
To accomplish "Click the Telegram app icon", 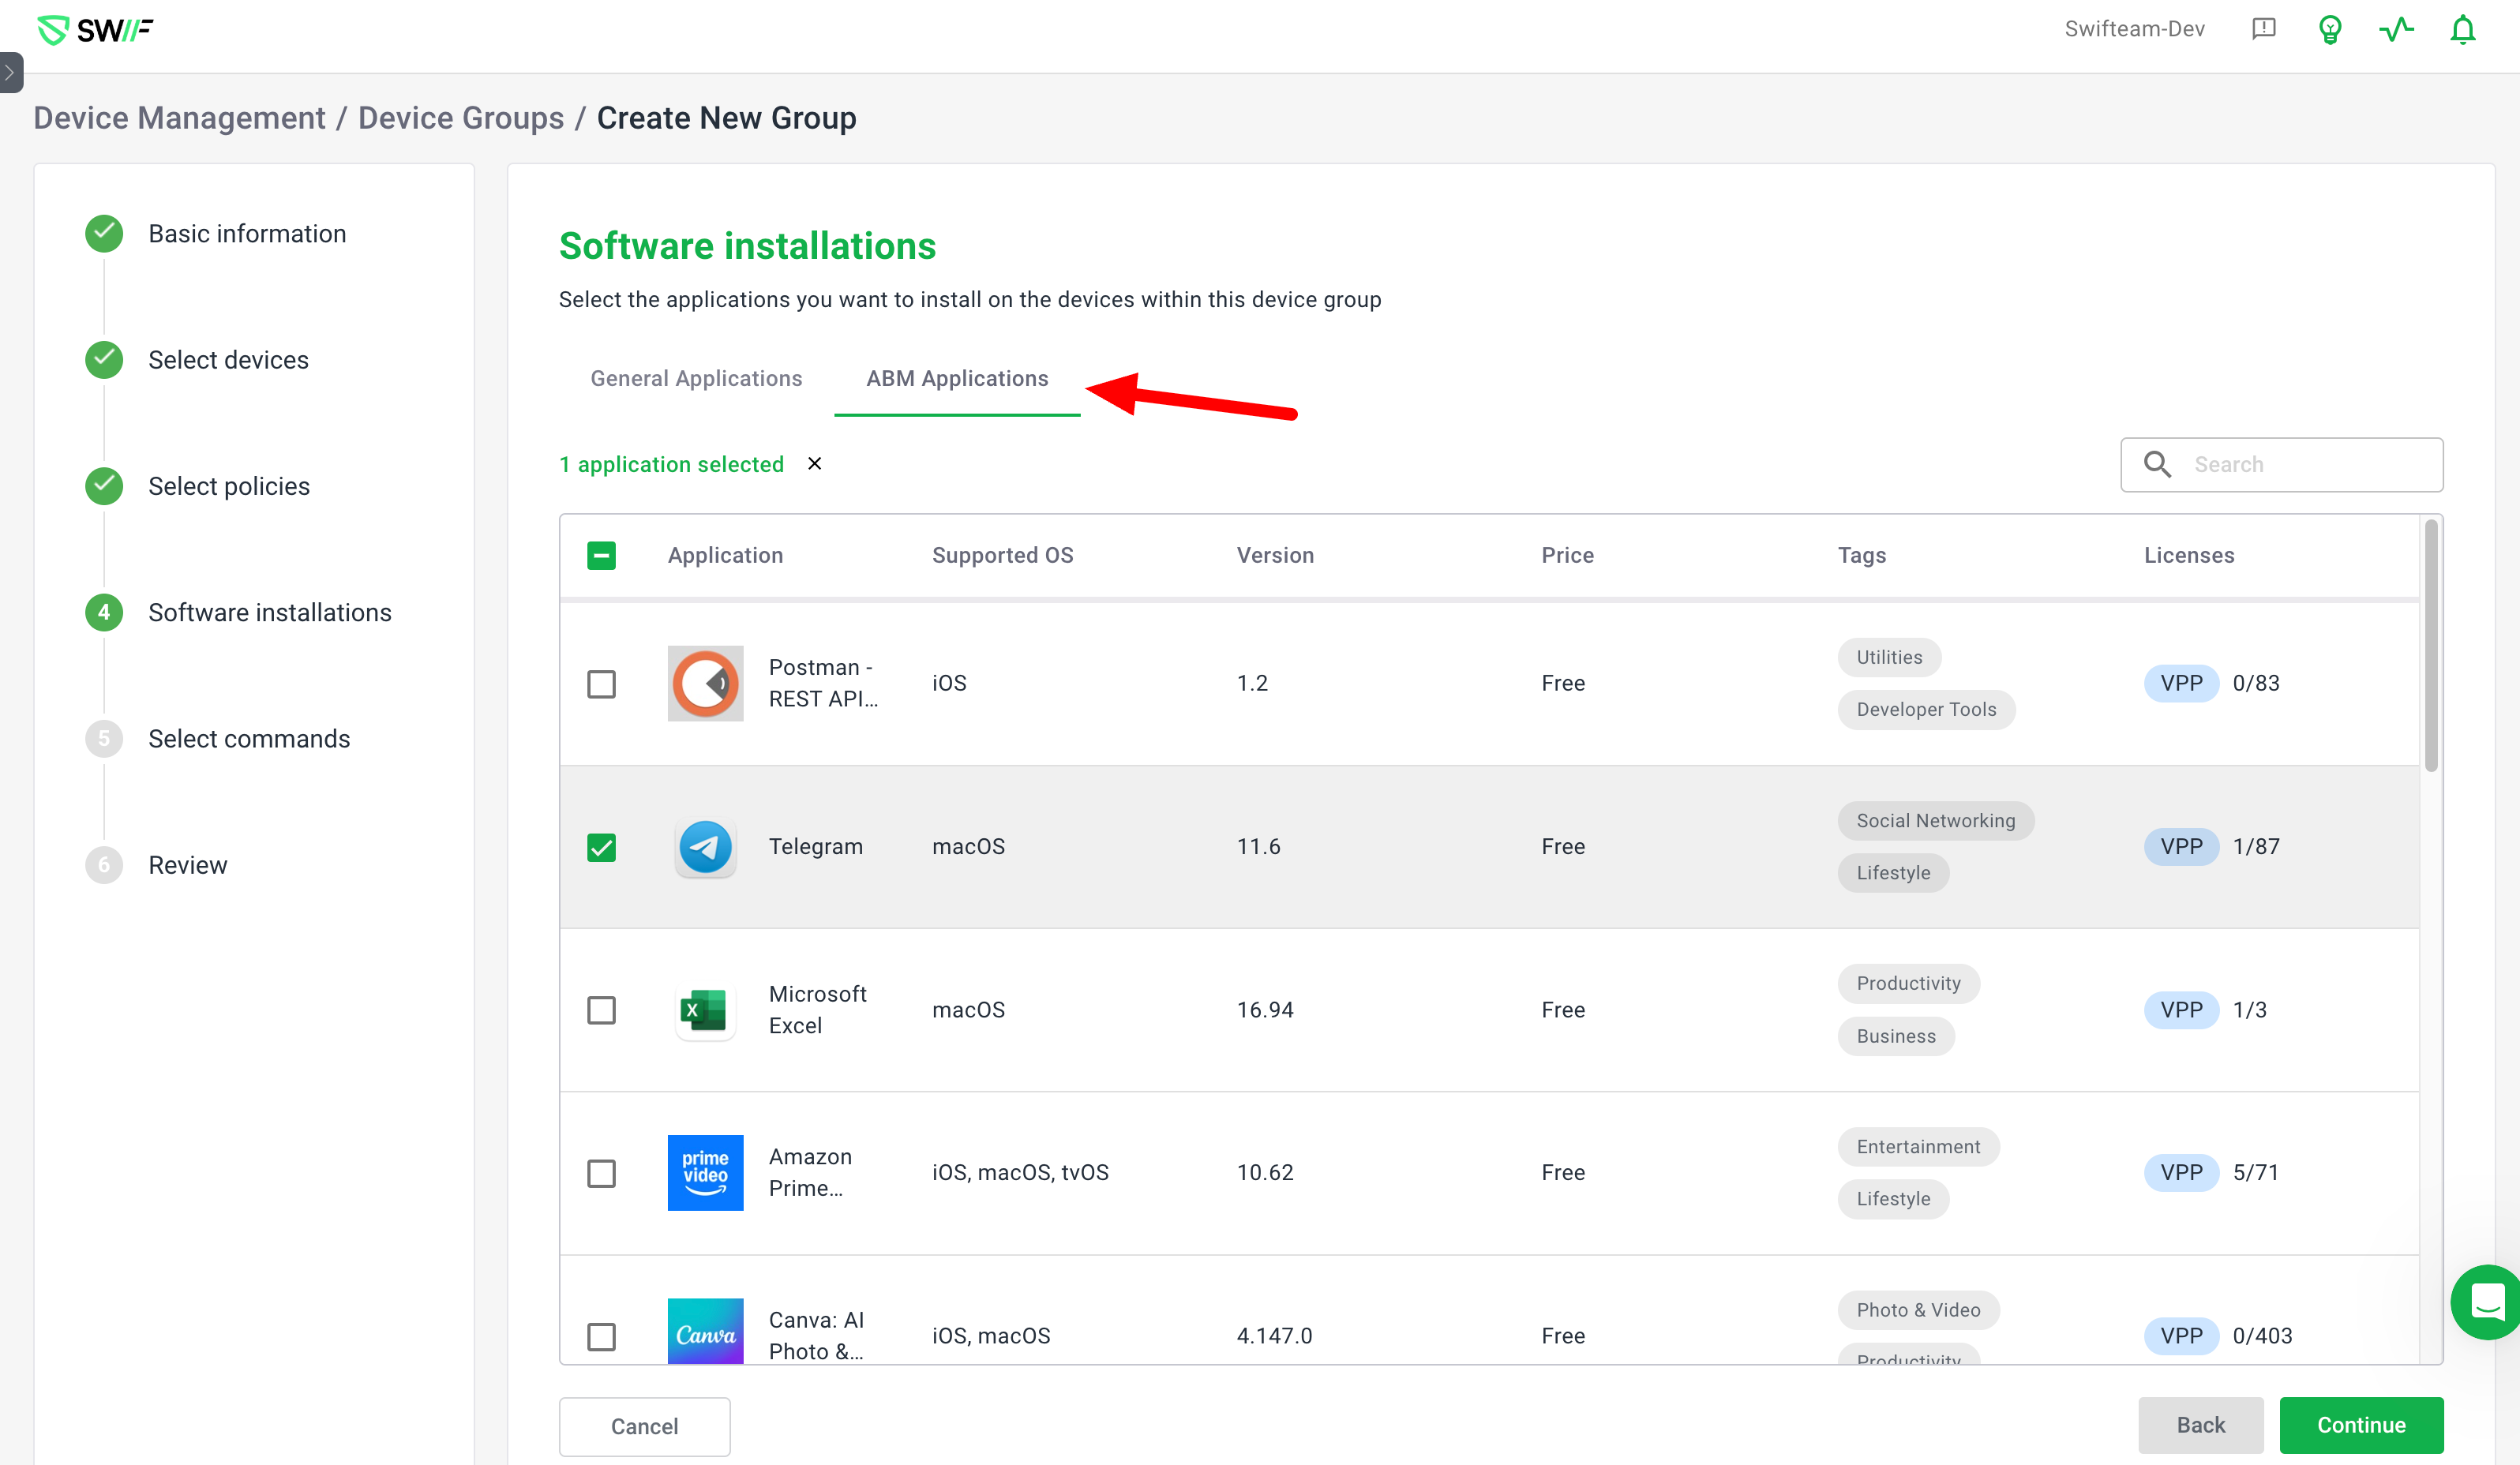I will (705, 847).
